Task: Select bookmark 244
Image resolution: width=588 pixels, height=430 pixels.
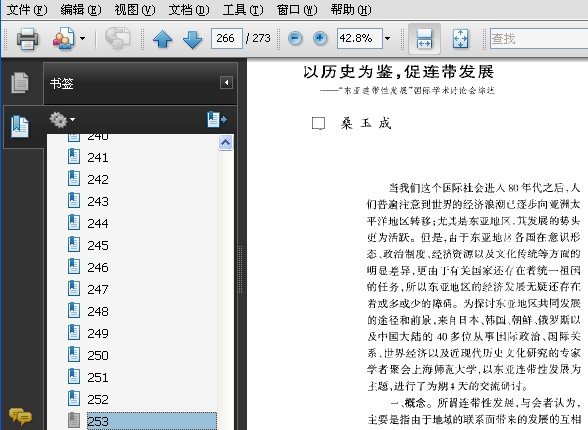Action: (x=98, y=223)
